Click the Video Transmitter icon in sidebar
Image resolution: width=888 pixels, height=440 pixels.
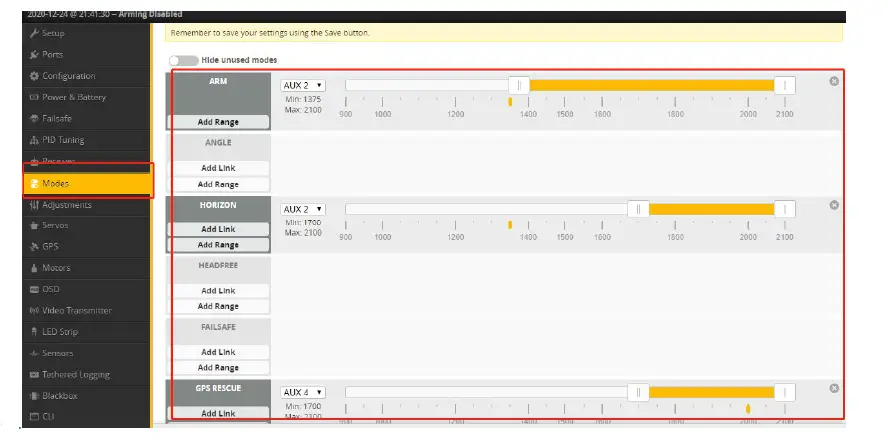(34, 311)
